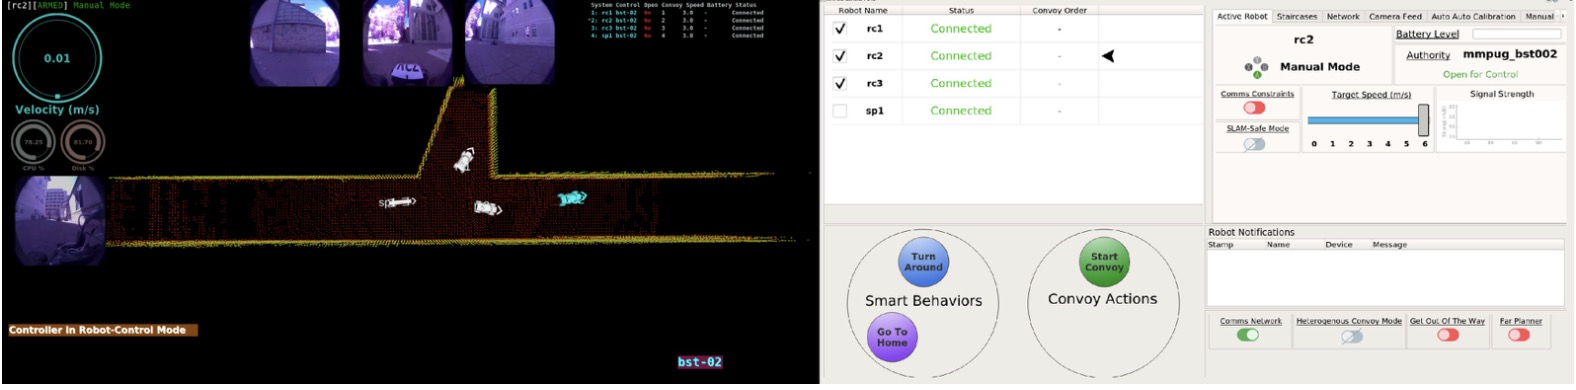Toggle the Comms Constraints switch
The image size is (1576, 390).
1254,108
